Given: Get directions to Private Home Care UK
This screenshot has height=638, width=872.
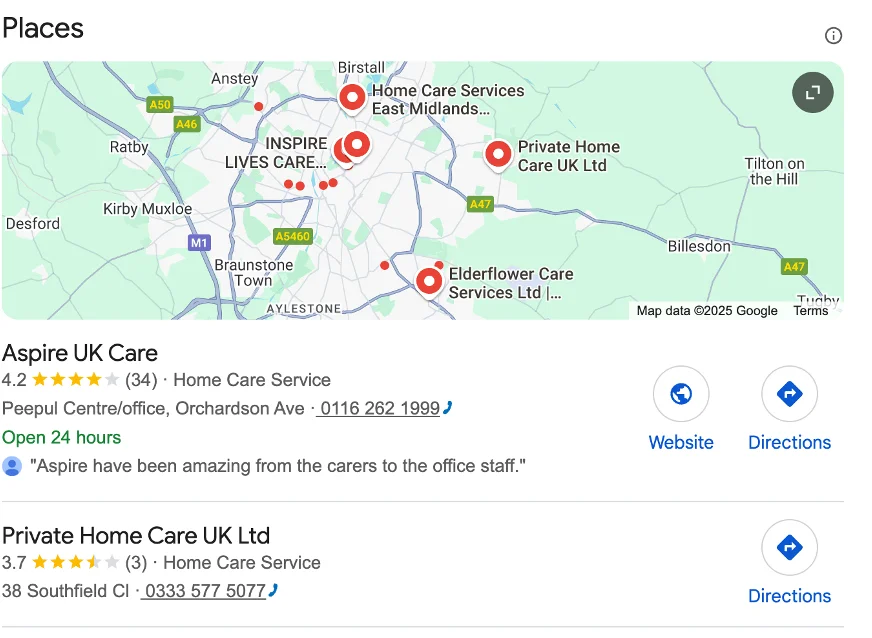Looking at the screenshot, I should 789,548.
